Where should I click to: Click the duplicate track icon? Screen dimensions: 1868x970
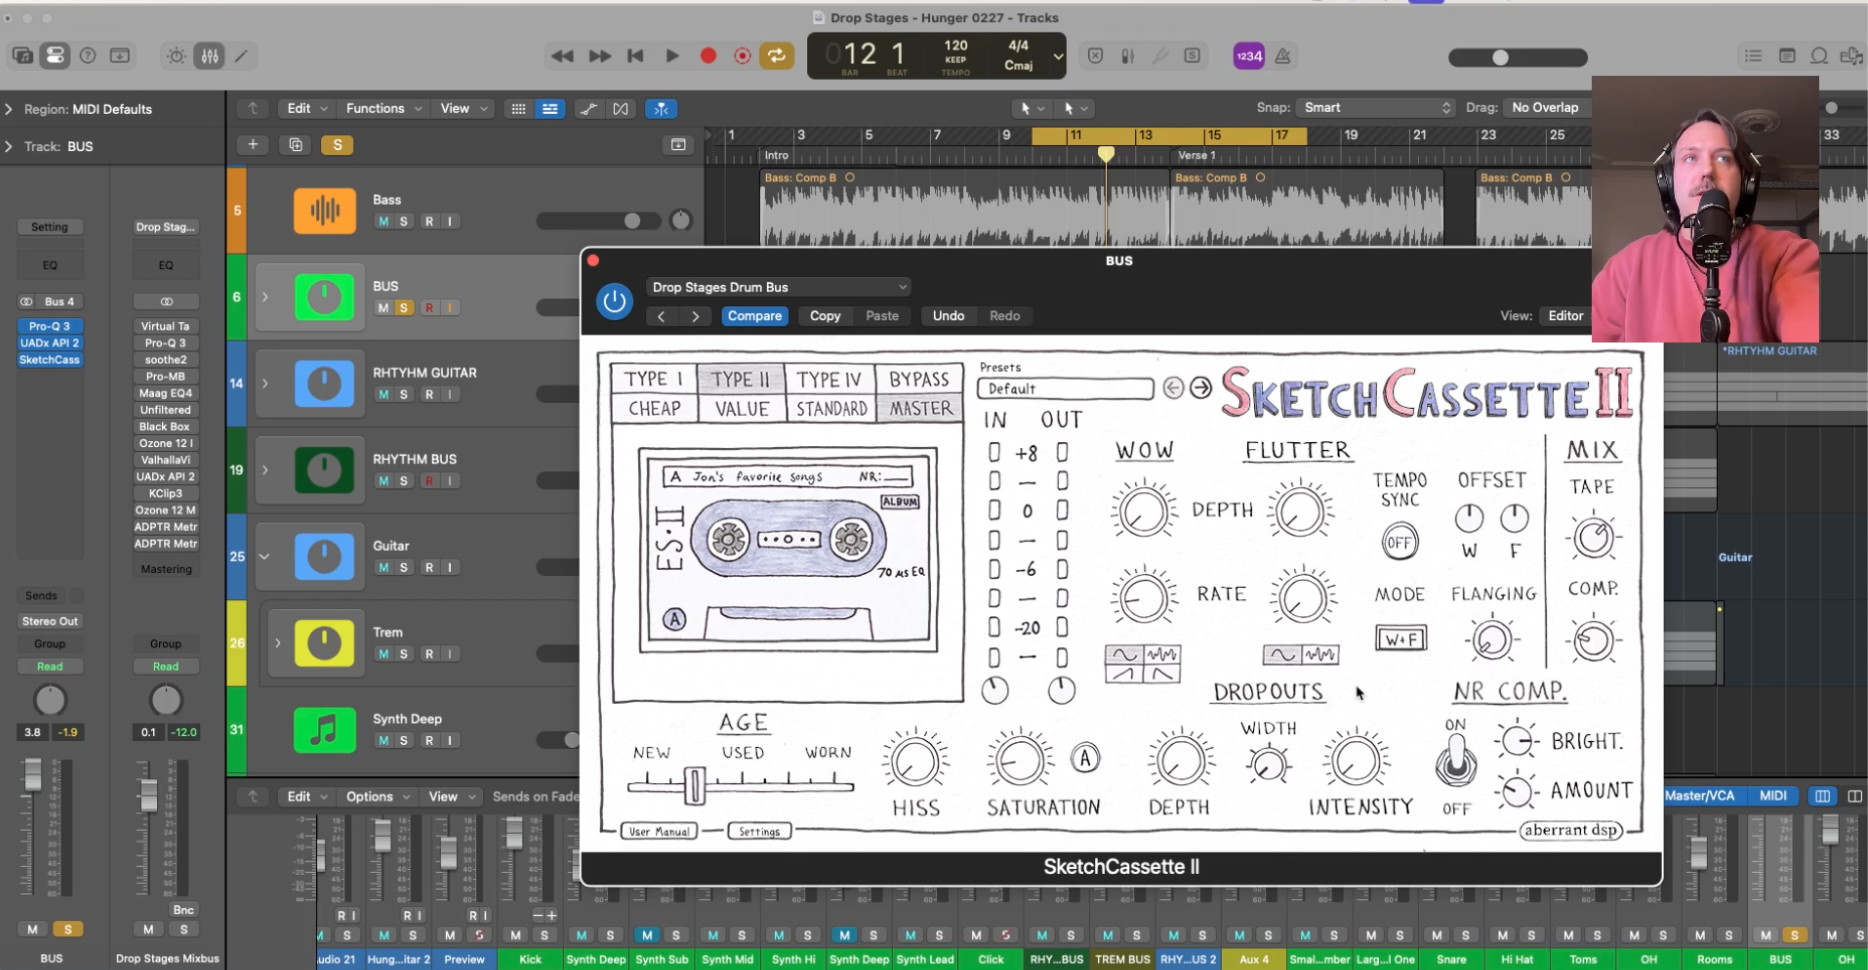click(296, 145)
